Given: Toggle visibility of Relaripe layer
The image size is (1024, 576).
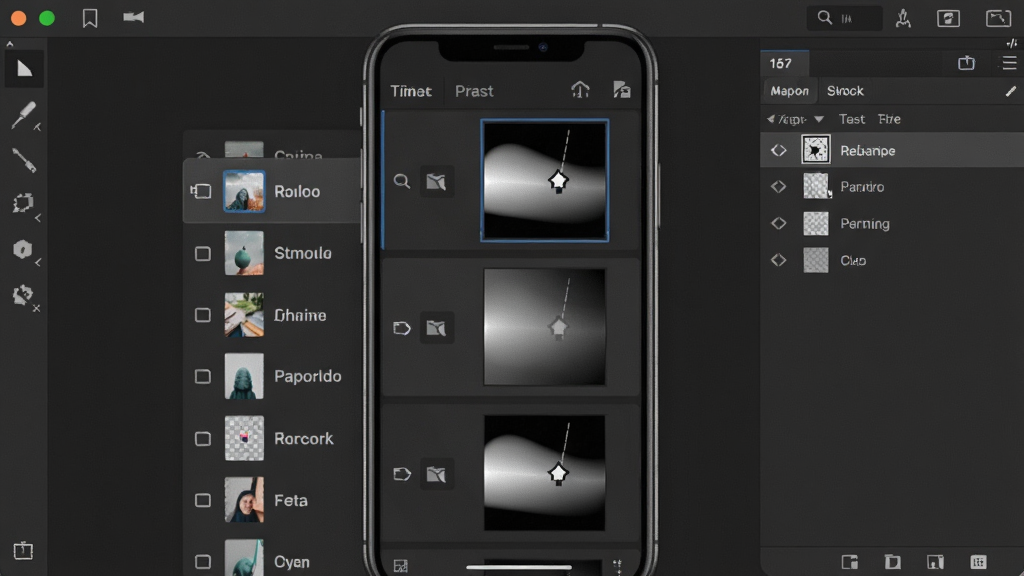Looking at the screenshot, I should pyautogui.click(x=778, y=150).
